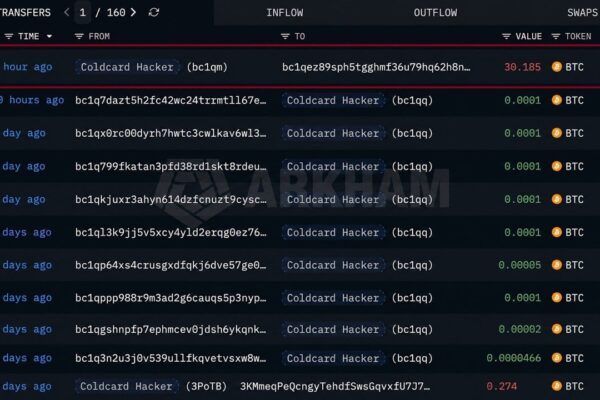Edit the current page number 1
Image resolution: width=600 pixels, height=400 pixels.
(x=83, y=13)
